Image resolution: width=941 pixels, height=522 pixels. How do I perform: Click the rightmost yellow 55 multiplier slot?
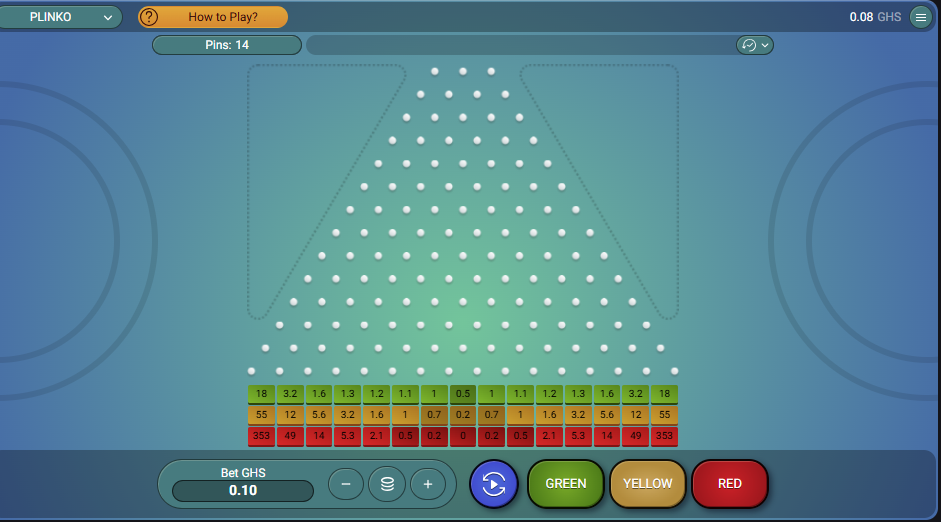[664, 414]
